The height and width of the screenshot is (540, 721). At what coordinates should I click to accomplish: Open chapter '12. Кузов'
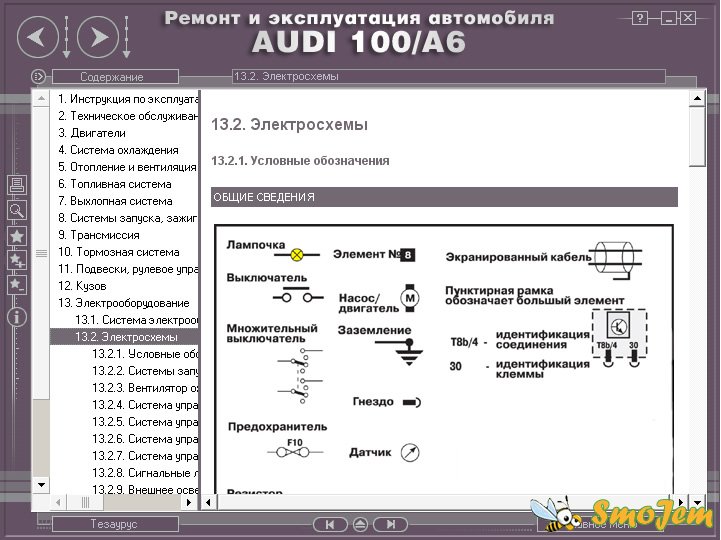(x=82, y=286)
